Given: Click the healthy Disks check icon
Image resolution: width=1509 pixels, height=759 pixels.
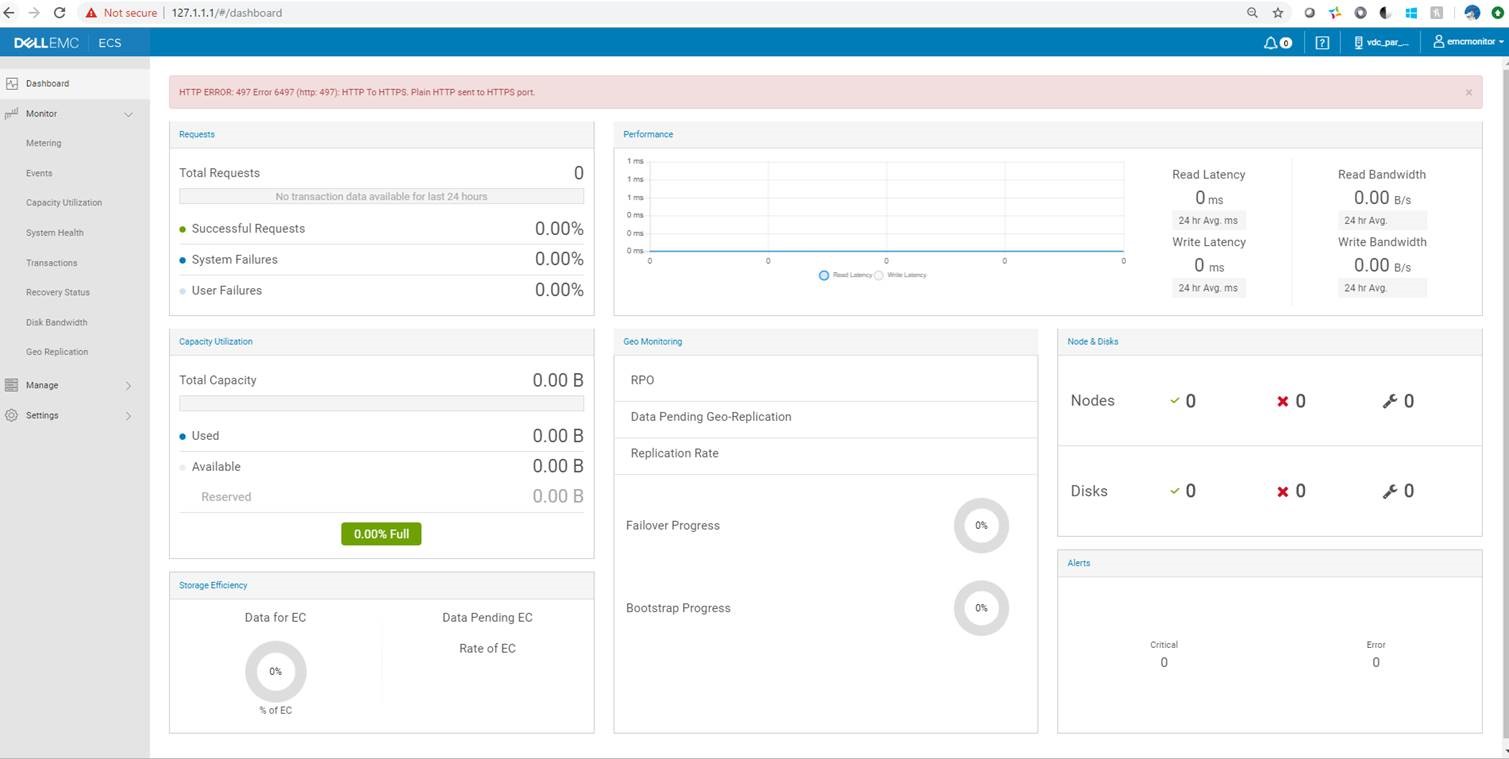Looking at the screenshot, I should [1175, 491].
